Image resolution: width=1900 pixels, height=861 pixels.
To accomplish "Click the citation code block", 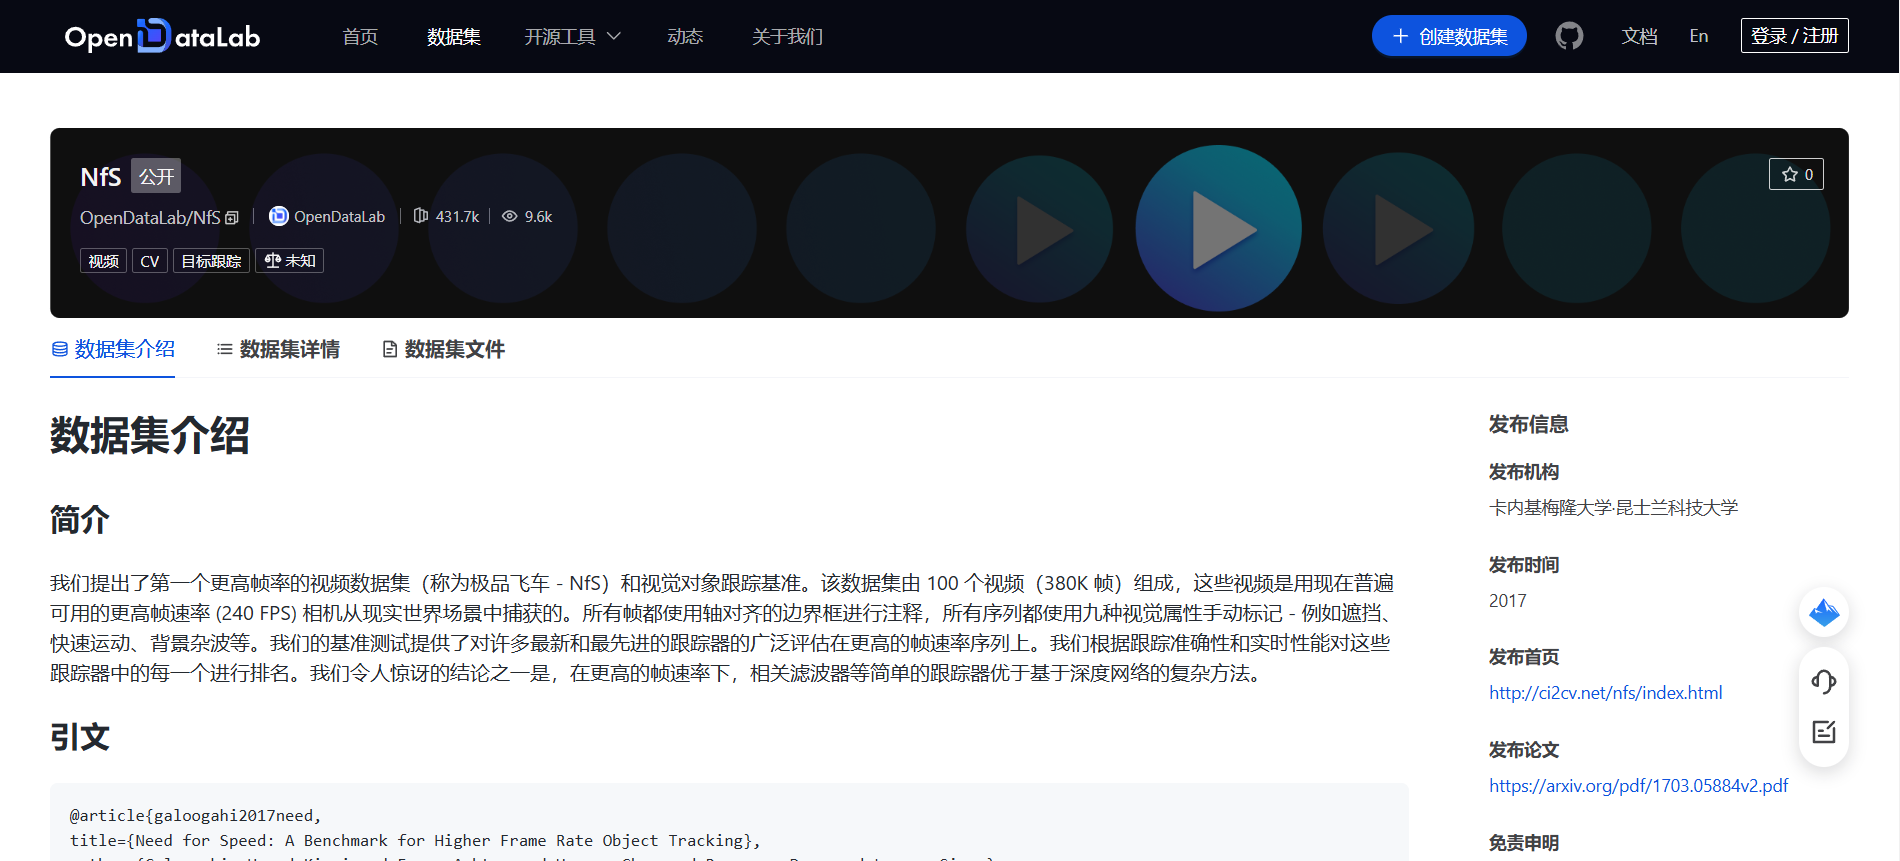I will [729, 822].
